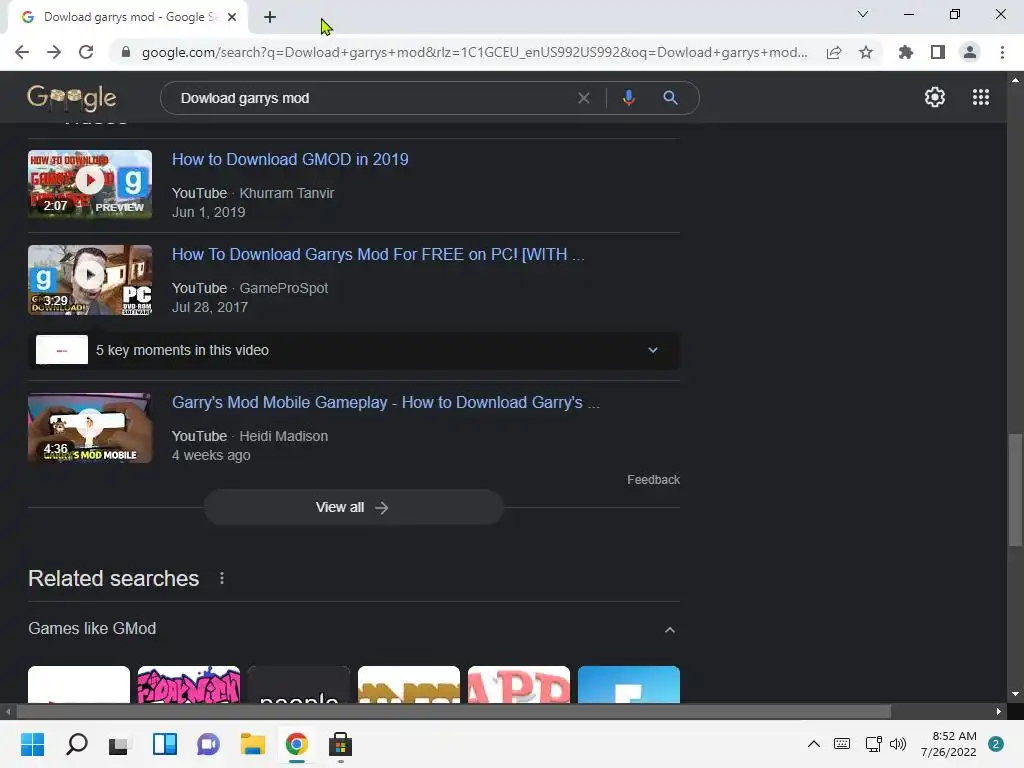
Task: Open network settings from tray
Action: coord(873,744)
